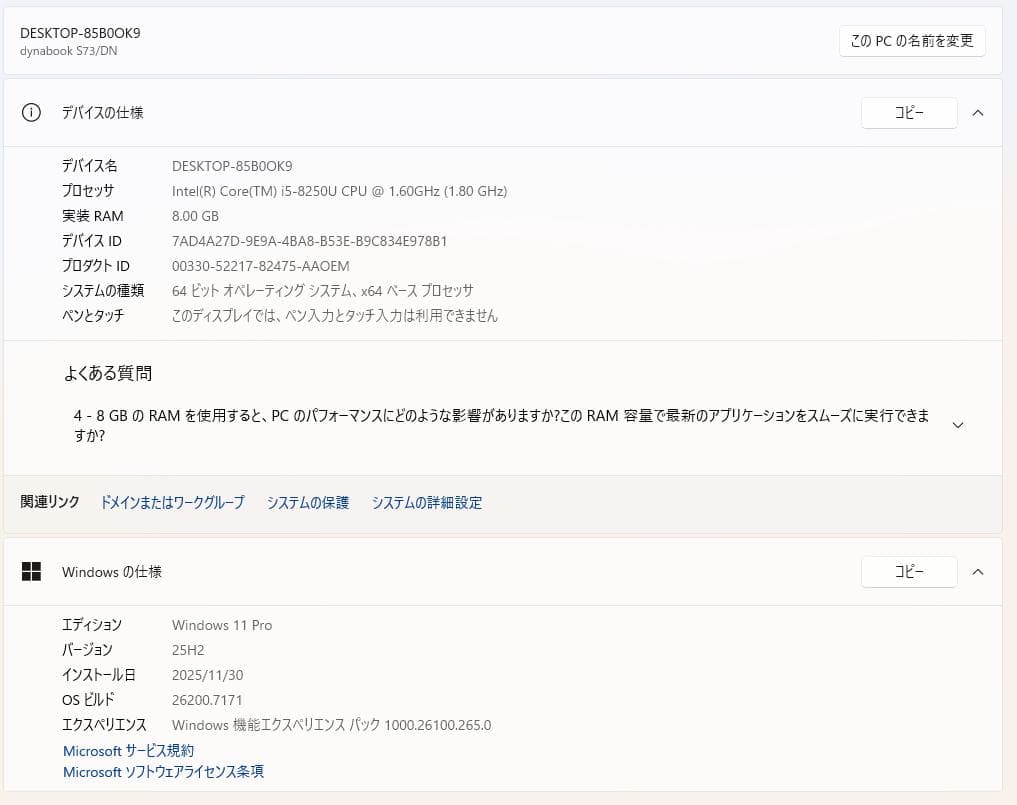
Task: Open システムの保護 link
Action: pos(307,502)
